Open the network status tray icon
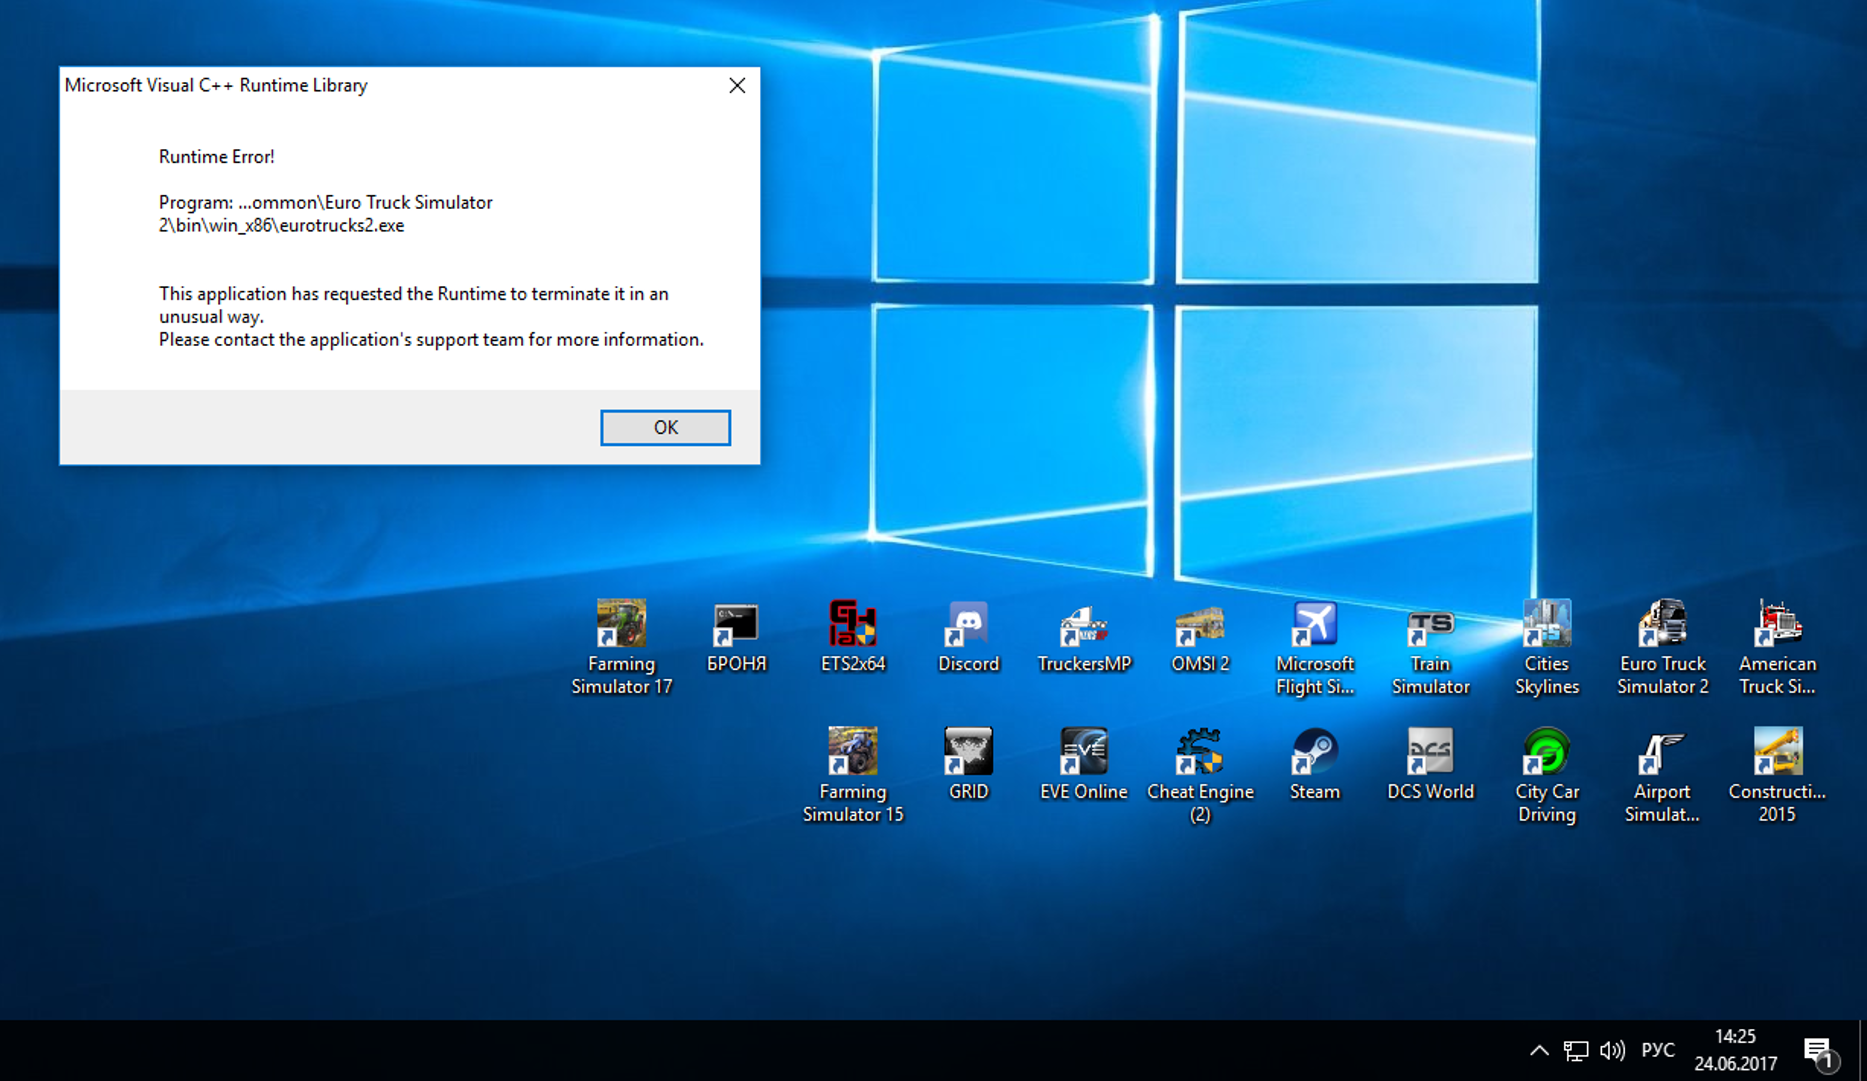Image resolution: width=1867 pixels, height=1081 pixels. [1576, 1050]
